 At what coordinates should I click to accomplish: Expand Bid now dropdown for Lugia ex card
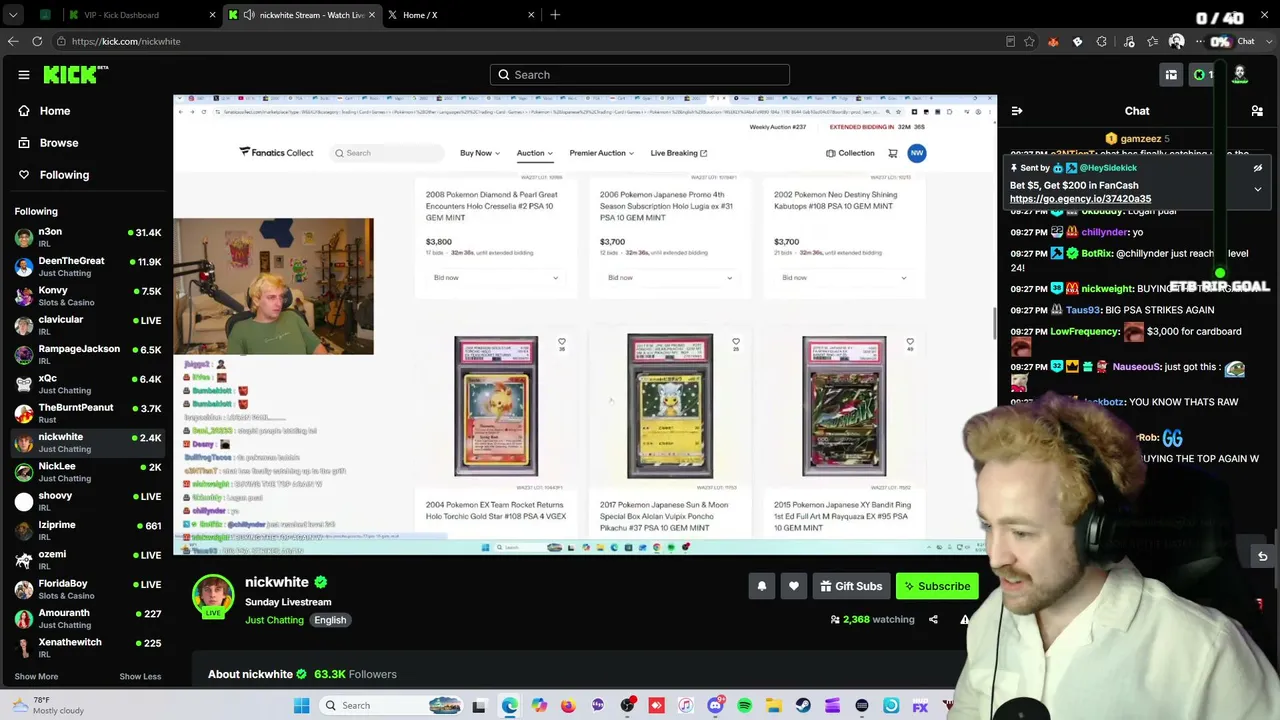670,277
